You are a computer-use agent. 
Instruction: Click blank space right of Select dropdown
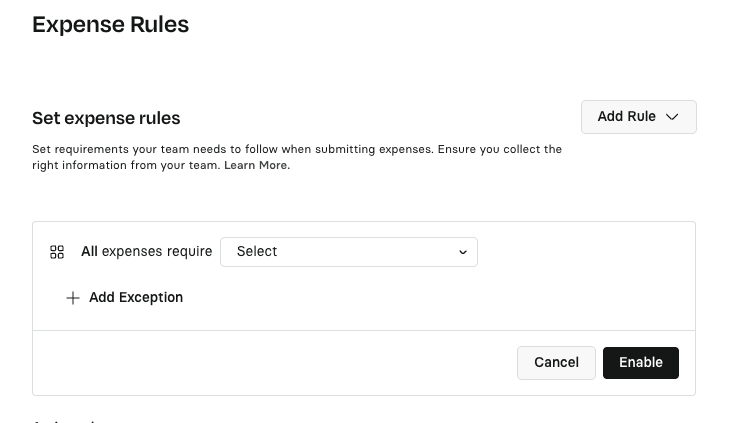585,252
